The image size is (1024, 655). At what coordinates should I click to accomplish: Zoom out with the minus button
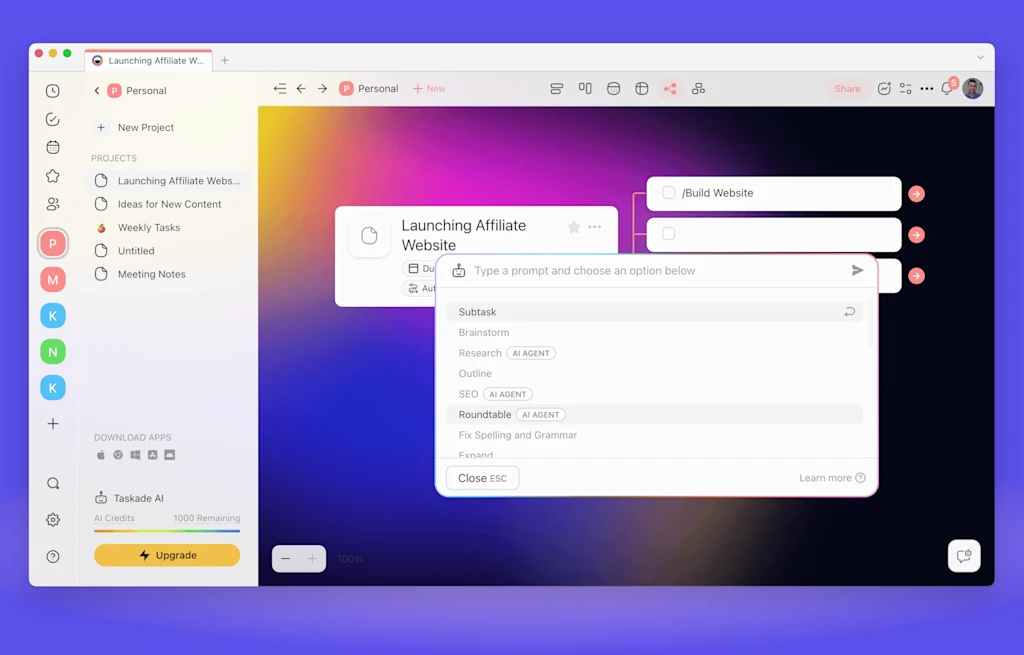click(285, 559)
